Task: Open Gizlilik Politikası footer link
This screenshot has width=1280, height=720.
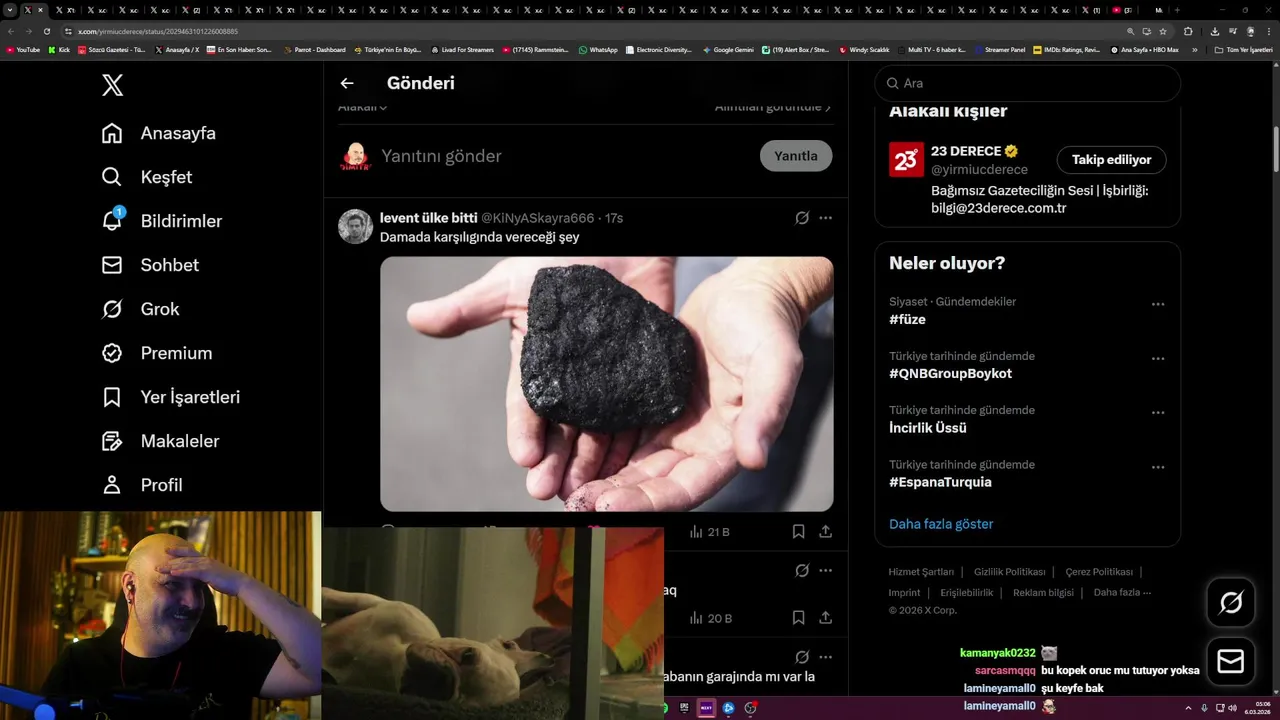Action: [1009, 572]
